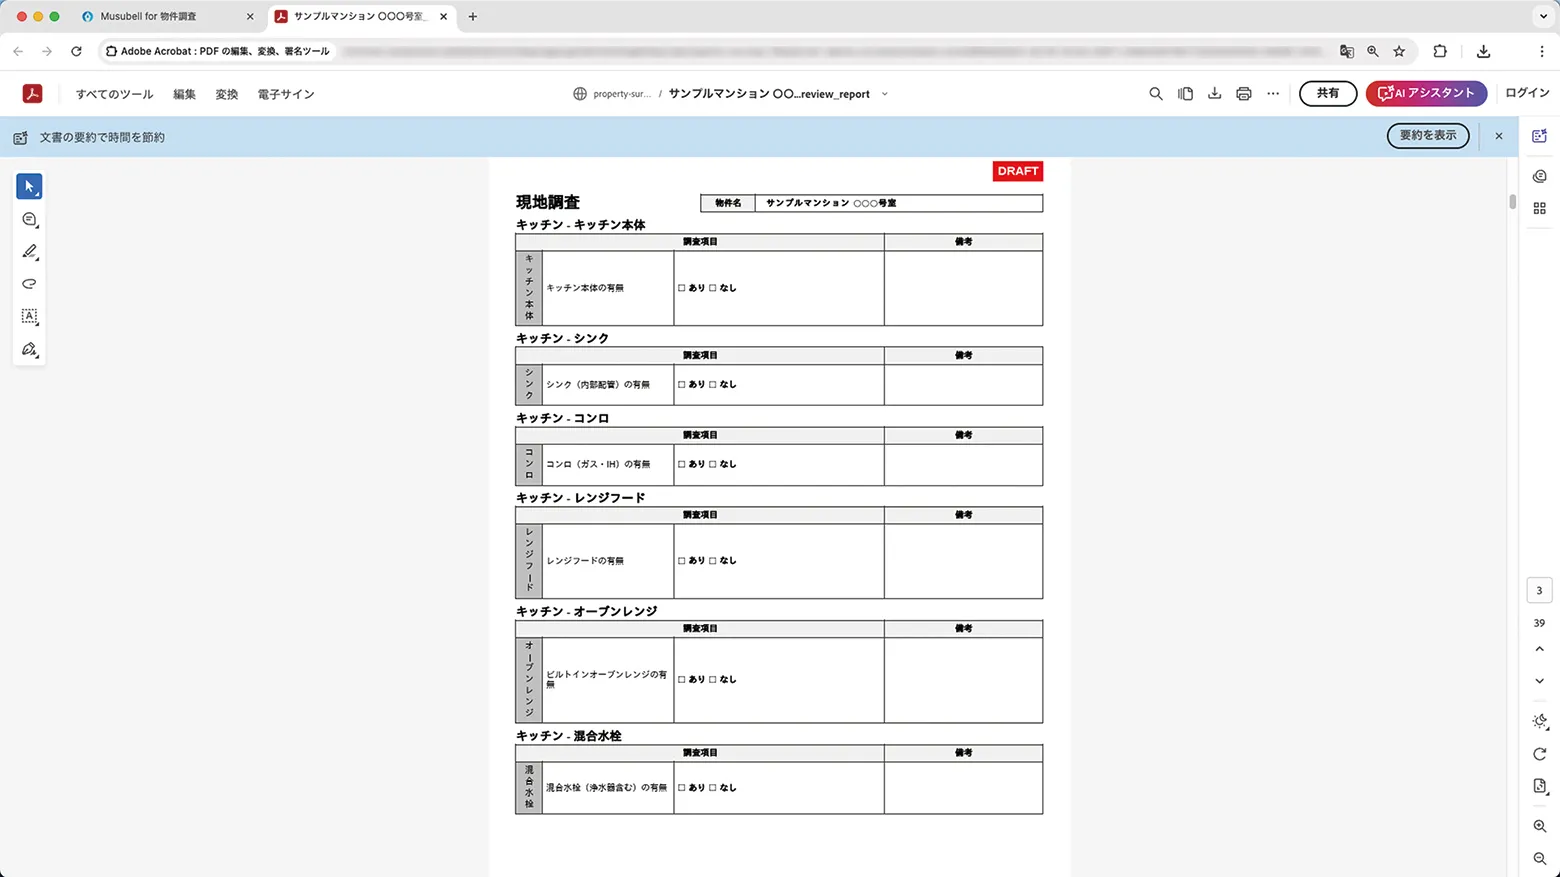Select the pencil drawing markup tool
The width and height of the screenshot is (1560, 877).
[x=29, y=252]
